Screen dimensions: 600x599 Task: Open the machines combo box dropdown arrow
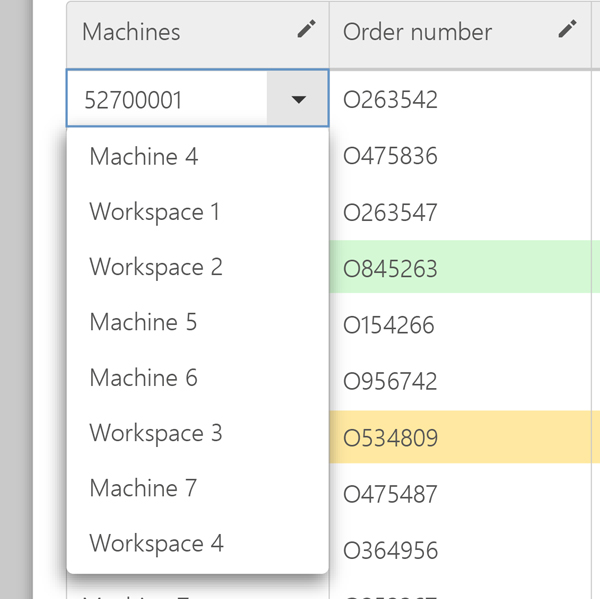[298, 99]
